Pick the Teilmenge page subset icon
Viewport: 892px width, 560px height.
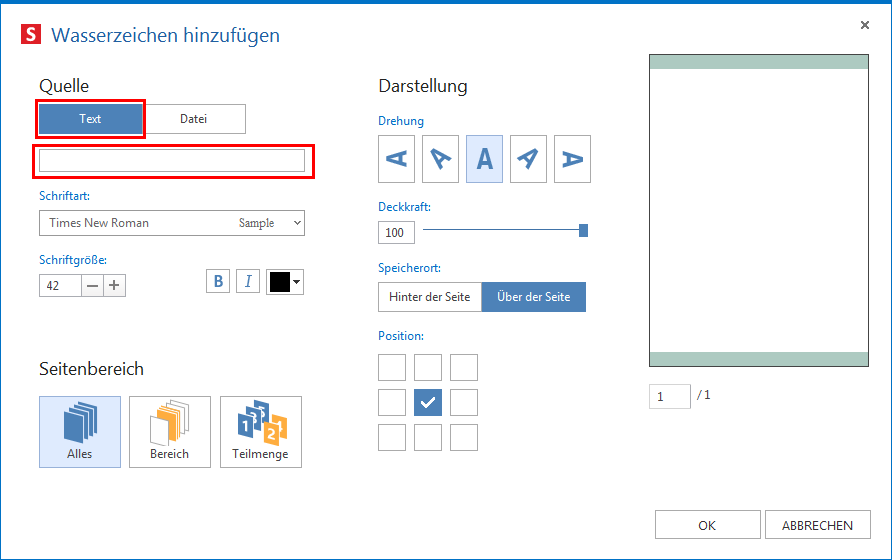(261, 432)
